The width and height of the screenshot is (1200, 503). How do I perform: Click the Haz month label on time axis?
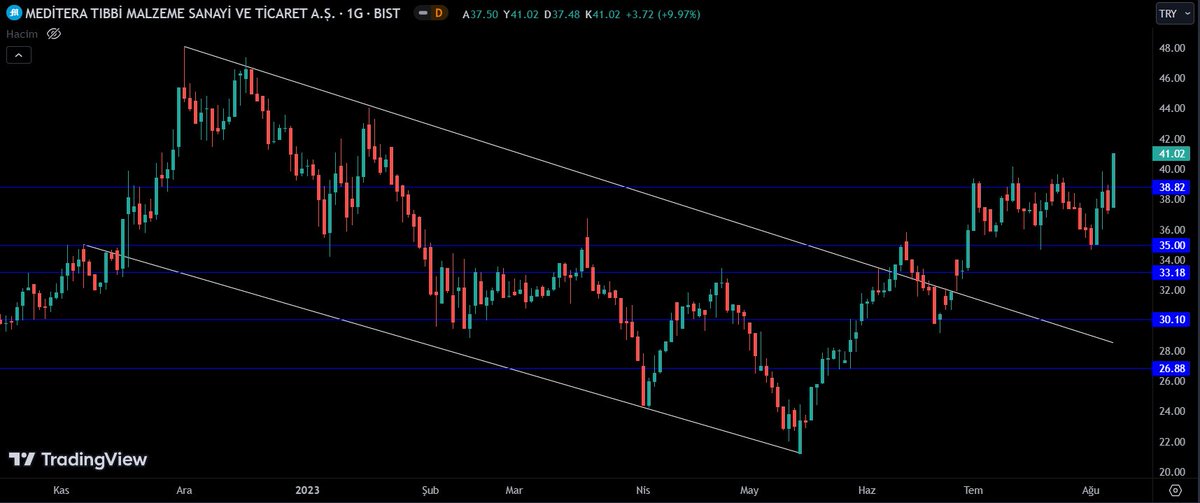(867, 491)
